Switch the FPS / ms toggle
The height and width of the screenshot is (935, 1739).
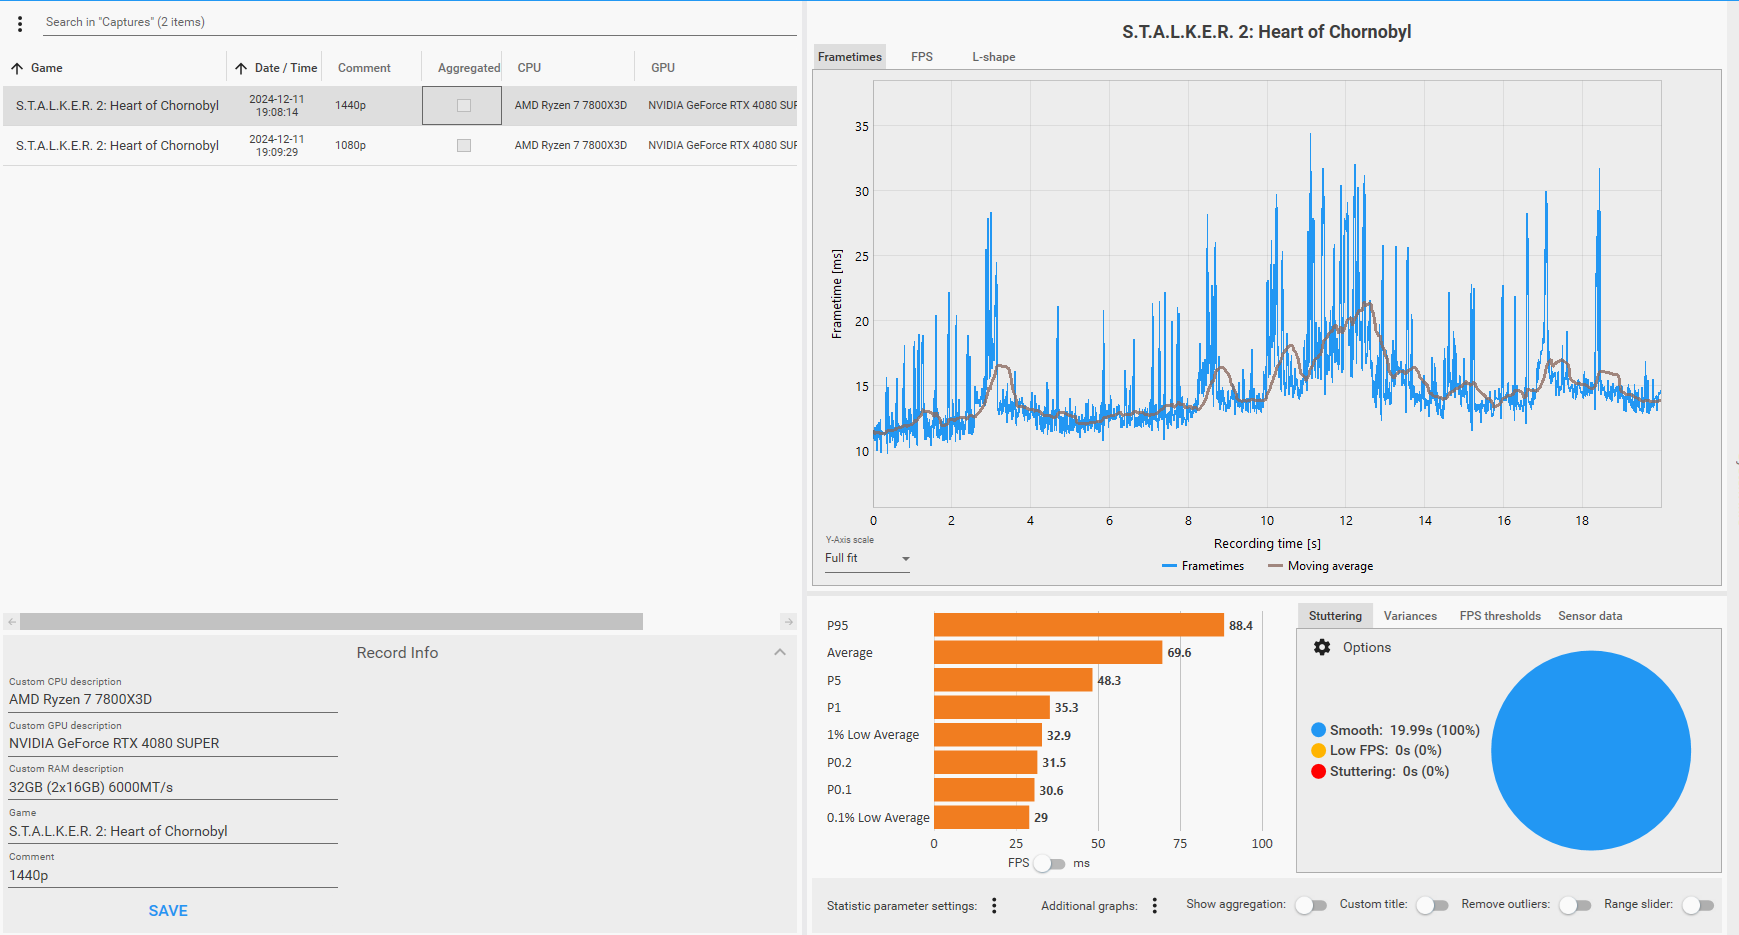point(1050,863)
